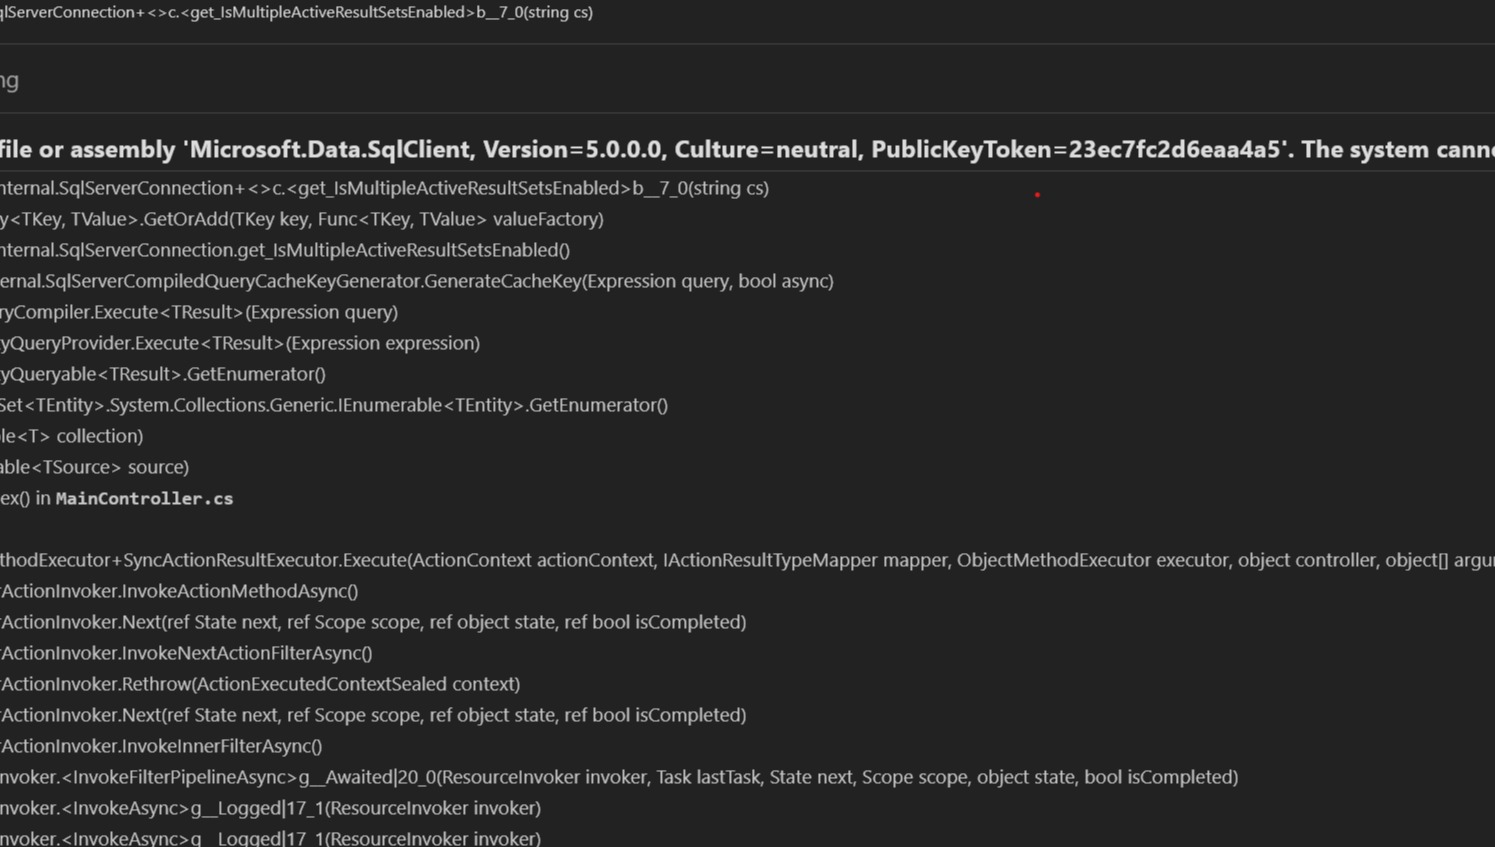Select the frame ending in "<T> collection)"
This screenshot has height=847, width=1495.
coord(72,436)
